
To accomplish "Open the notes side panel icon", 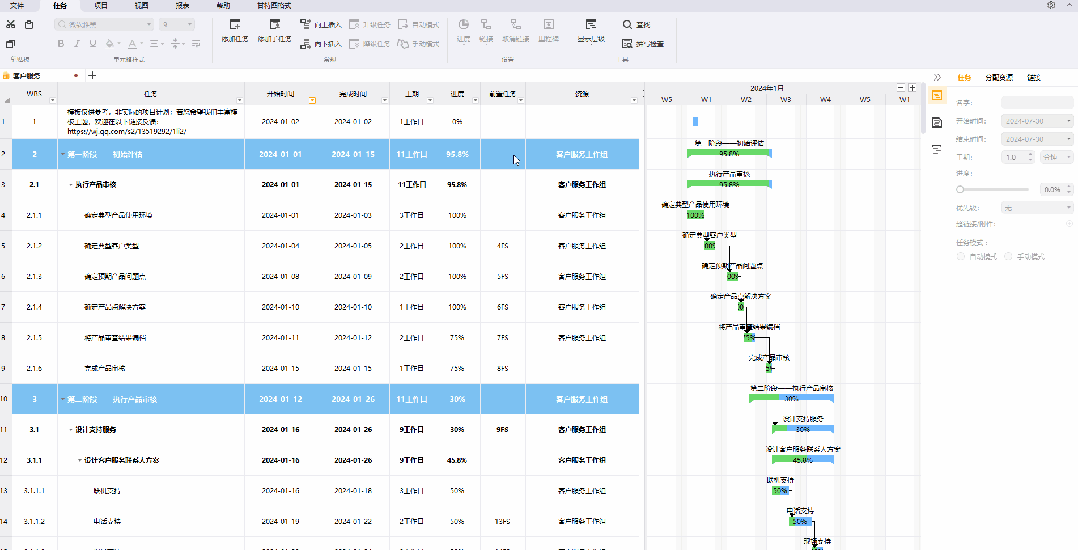I will (936, 122).
